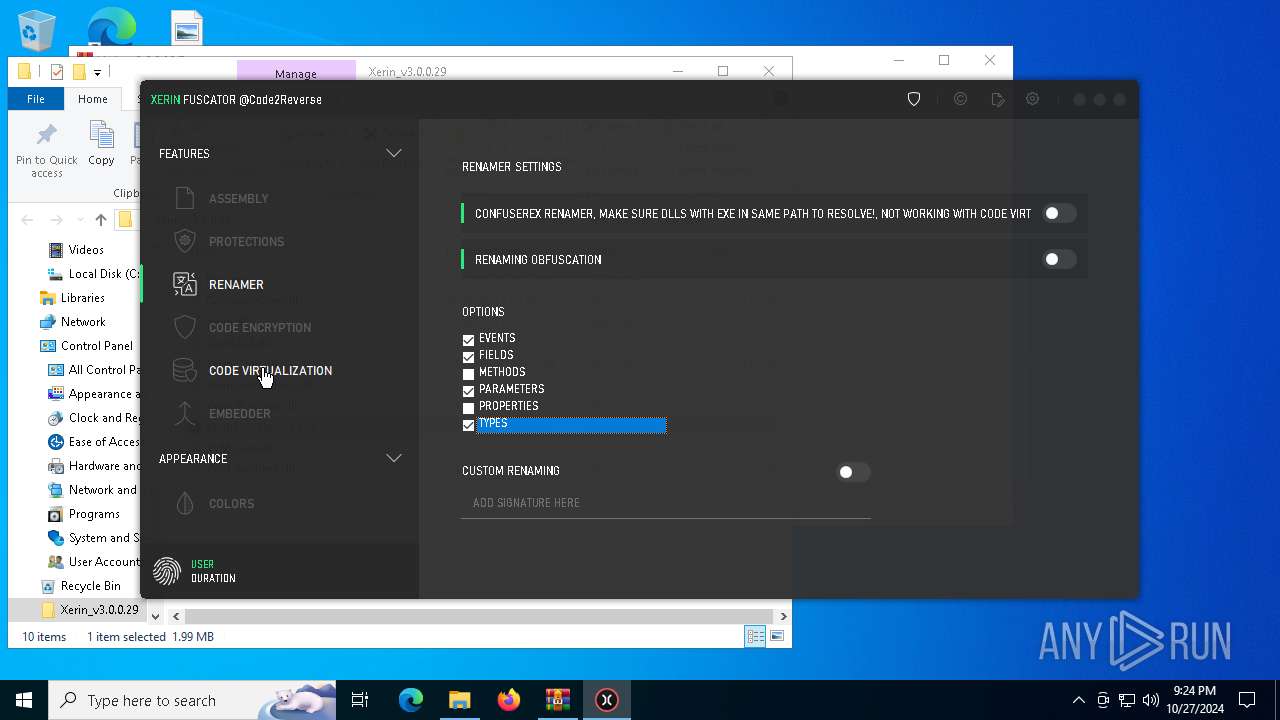
Task: Switch Explorer to details view icon
Action: click(x=755, y=636)
